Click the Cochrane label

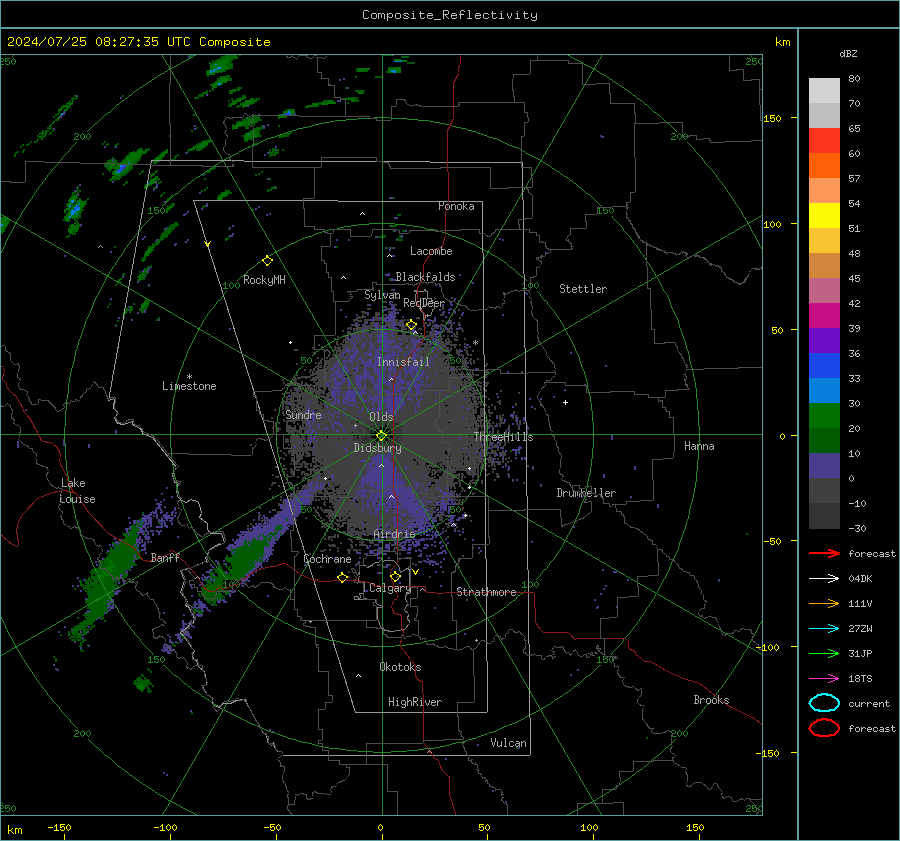click(x=327, y=559)
